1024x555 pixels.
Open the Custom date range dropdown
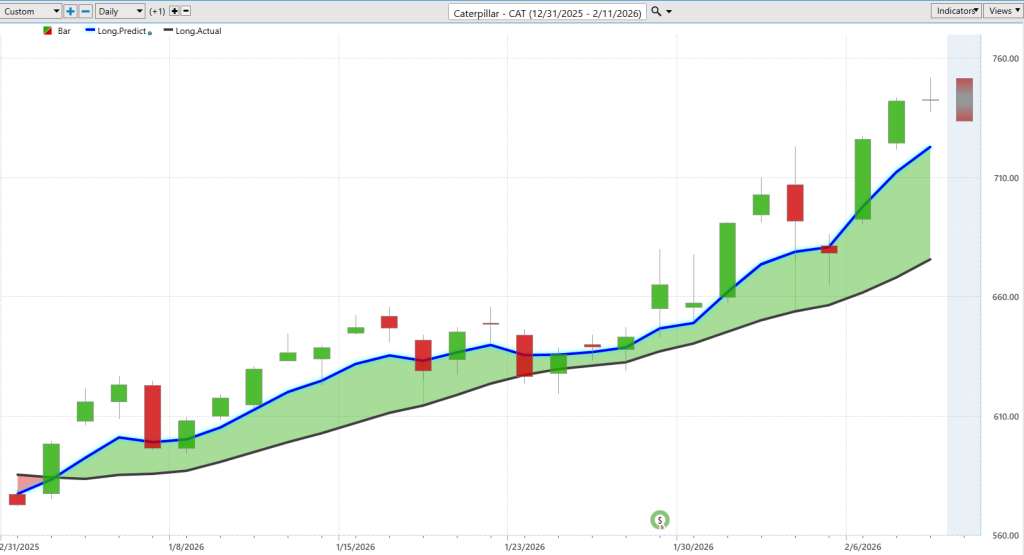[31, 11]
